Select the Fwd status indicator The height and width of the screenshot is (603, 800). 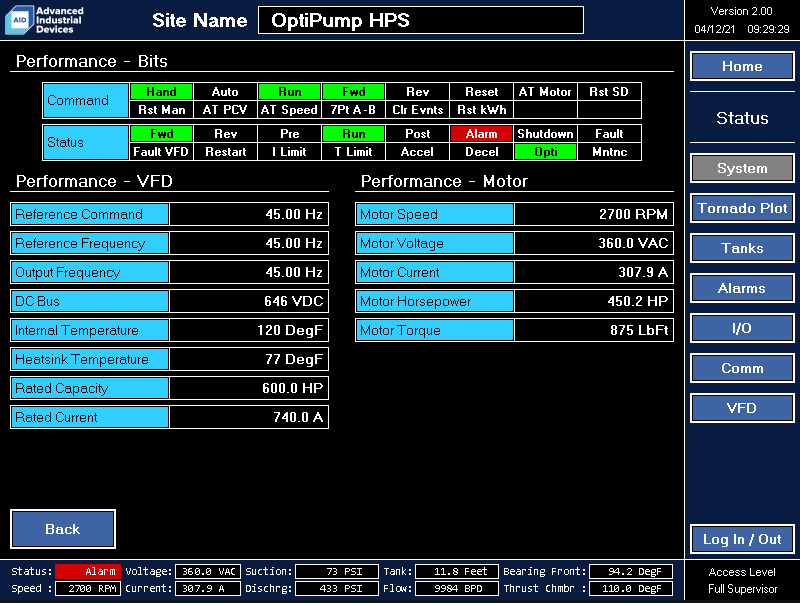pyautogui.click(x=161, y=134)
